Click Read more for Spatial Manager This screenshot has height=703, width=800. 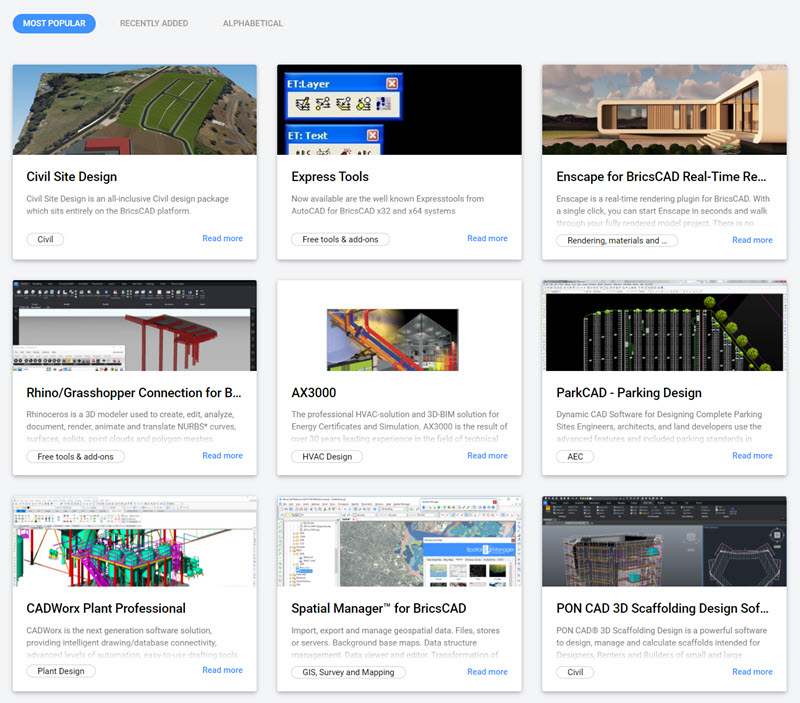tap(487, 672)
